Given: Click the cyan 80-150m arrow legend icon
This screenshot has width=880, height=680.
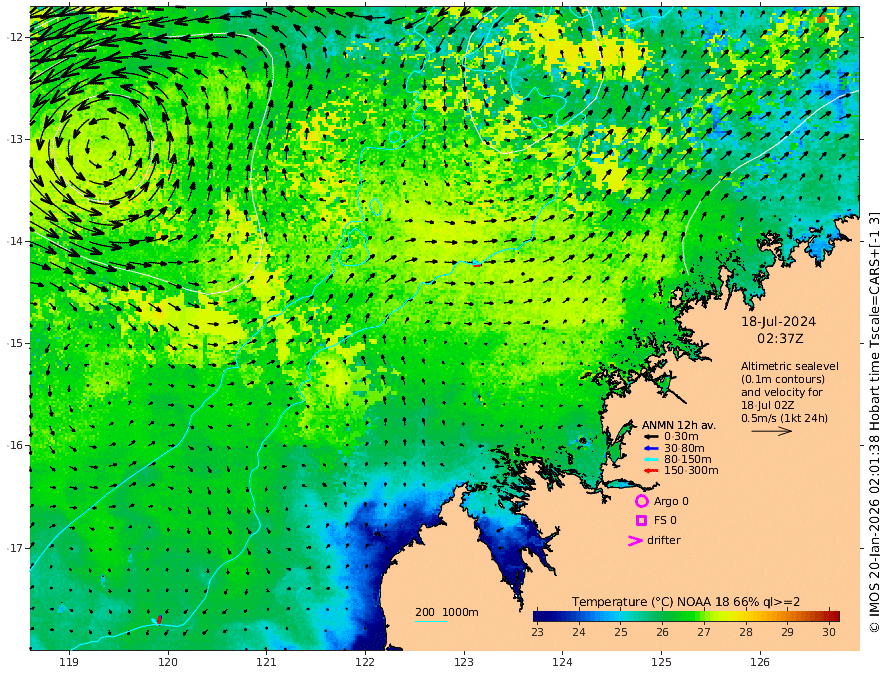Looking at the screenshot, I should (x=650, y=460).
